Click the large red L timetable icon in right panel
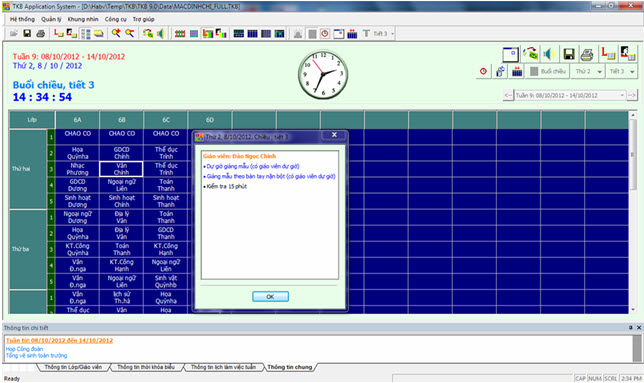Viewport: 644px width, 383px height. pos(607,54)
